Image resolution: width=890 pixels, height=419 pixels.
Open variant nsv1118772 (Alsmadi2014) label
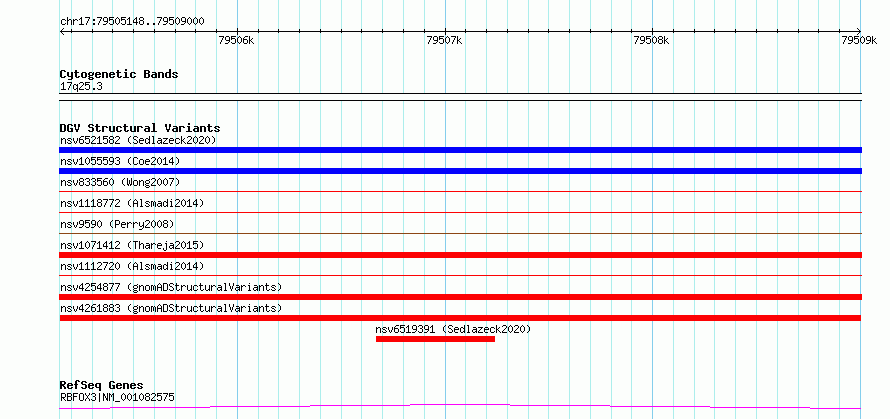(x=132, y=203)
